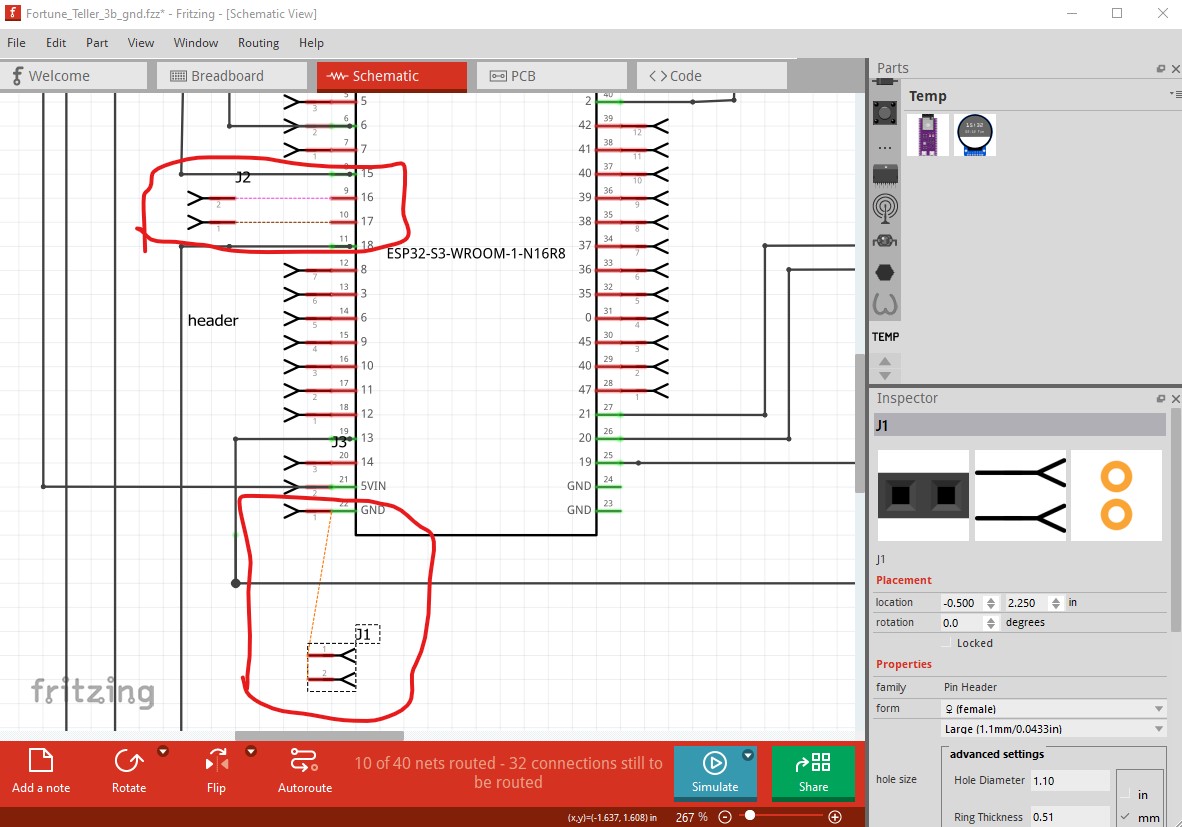The width and height of the screenshot is (1182, 827).
Task: Open the pushbutton parts bin icon
Action: point(885,111)
